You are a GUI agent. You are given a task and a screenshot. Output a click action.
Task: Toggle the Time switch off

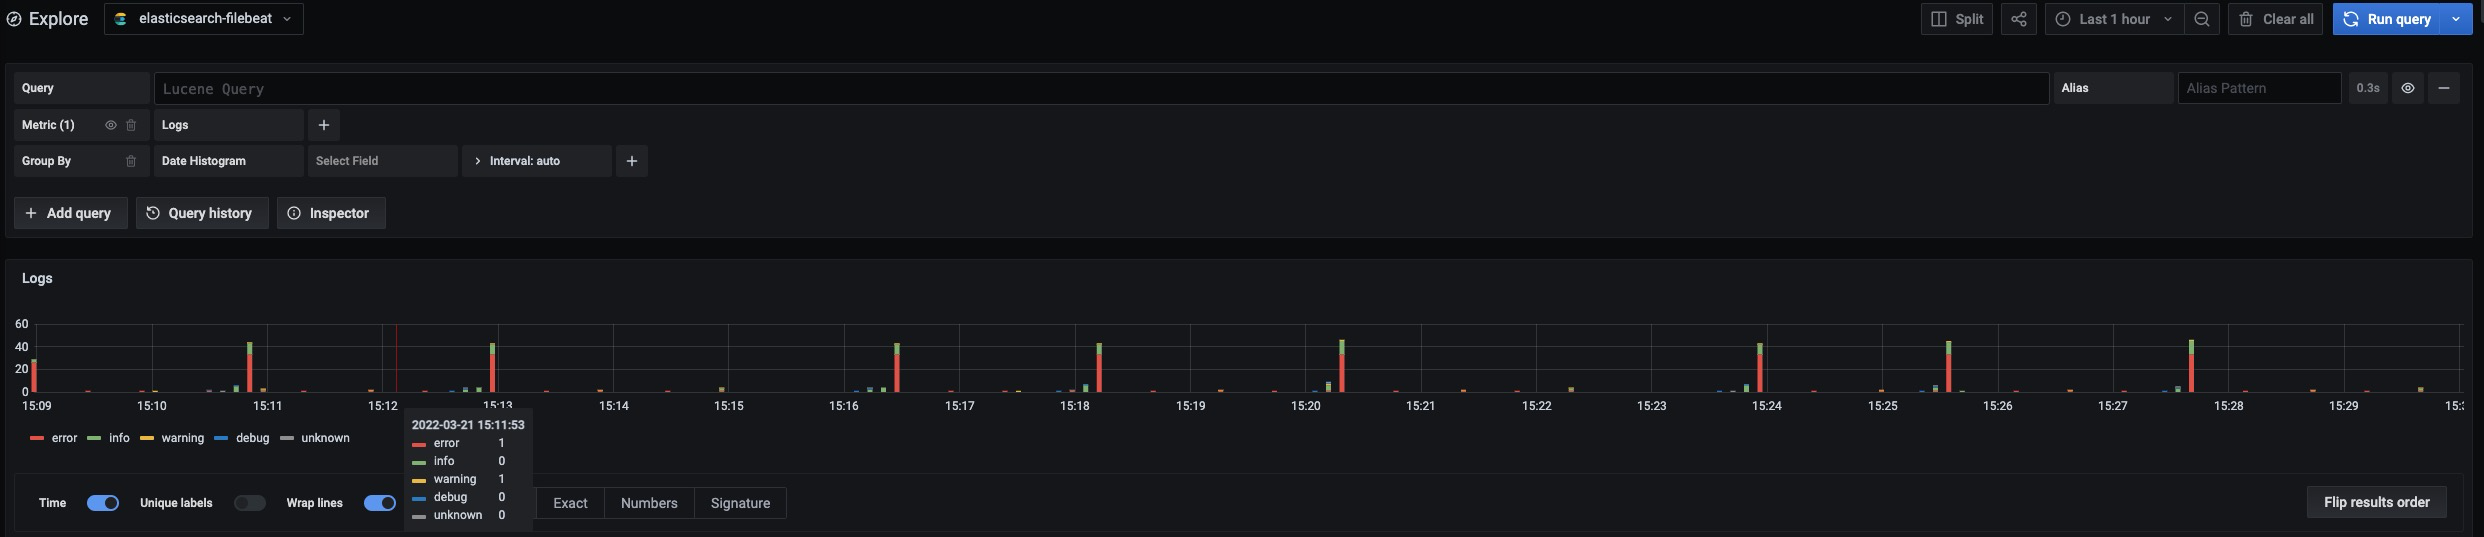(103, 503)
